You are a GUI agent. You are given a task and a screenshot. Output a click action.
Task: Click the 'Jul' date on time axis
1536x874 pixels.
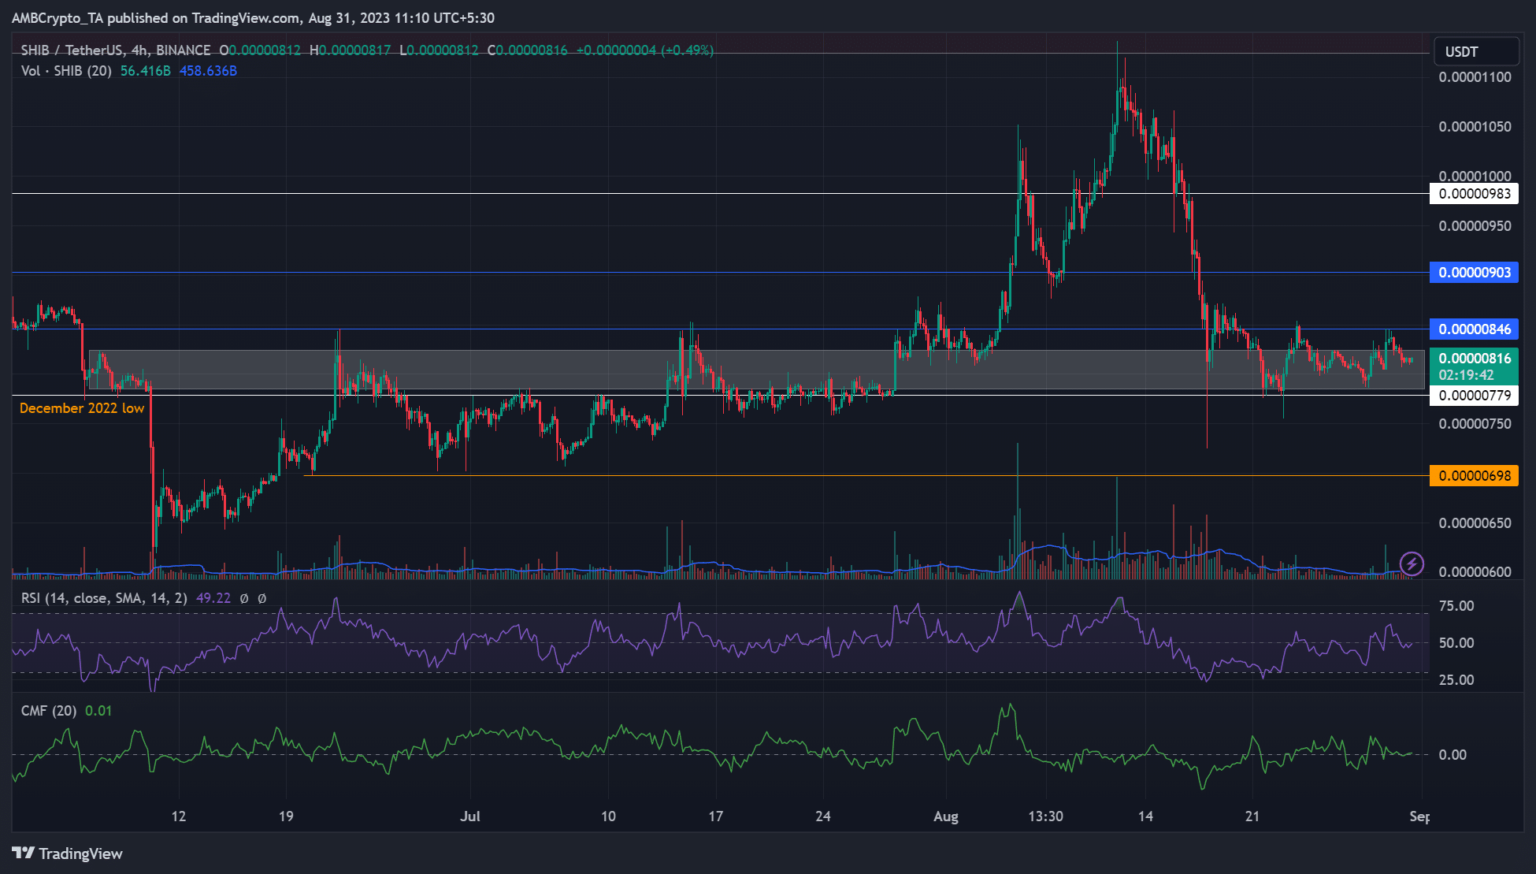click(470, 816)
